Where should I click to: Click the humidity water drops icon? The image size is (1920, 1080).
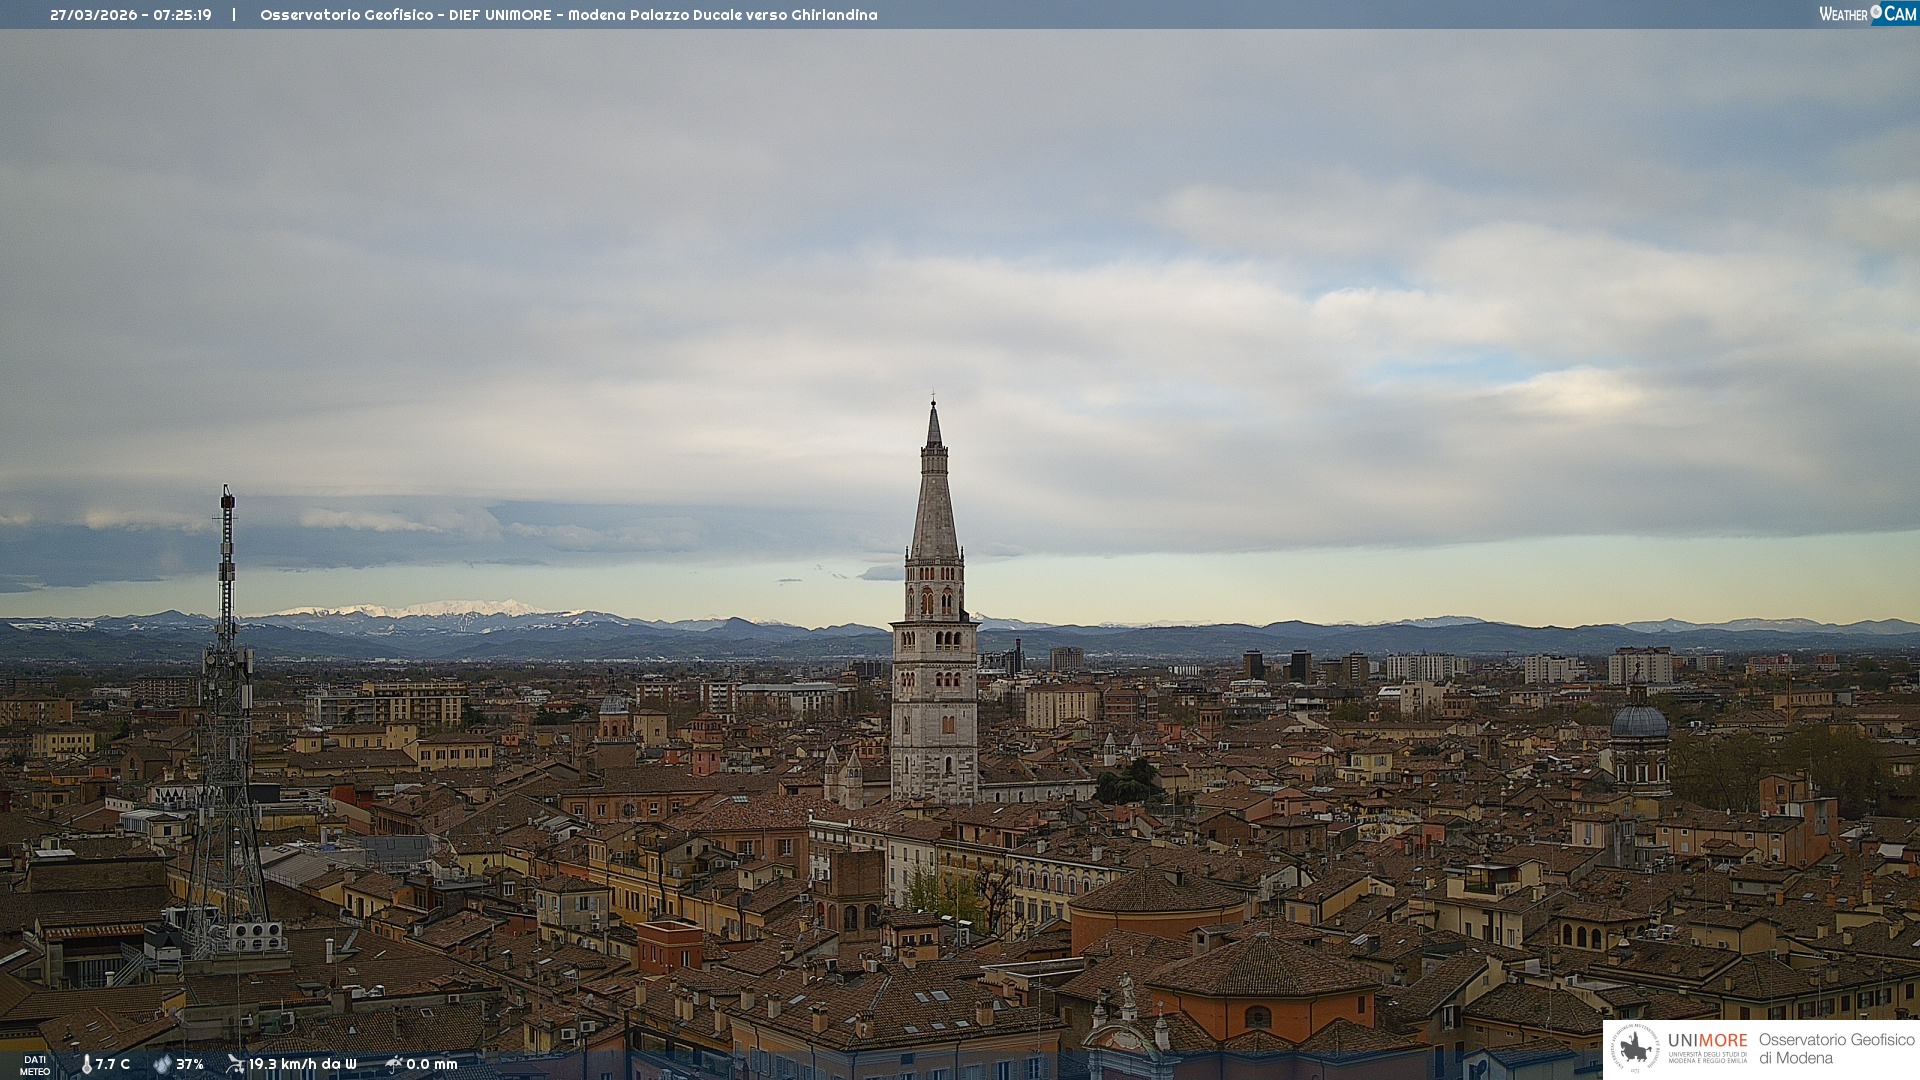(x=162, y=1064)
